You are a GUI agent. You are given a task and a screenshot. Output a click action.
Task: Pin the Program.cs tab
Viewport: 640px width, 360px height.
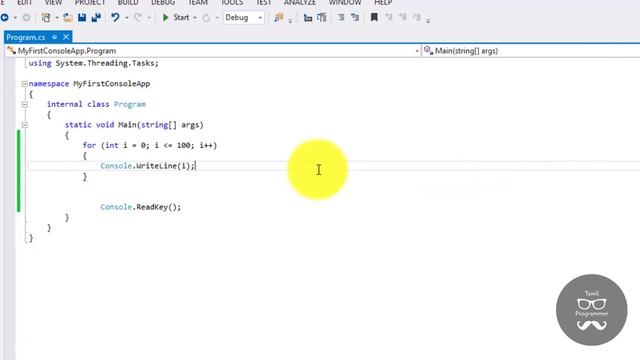[54, 37]
